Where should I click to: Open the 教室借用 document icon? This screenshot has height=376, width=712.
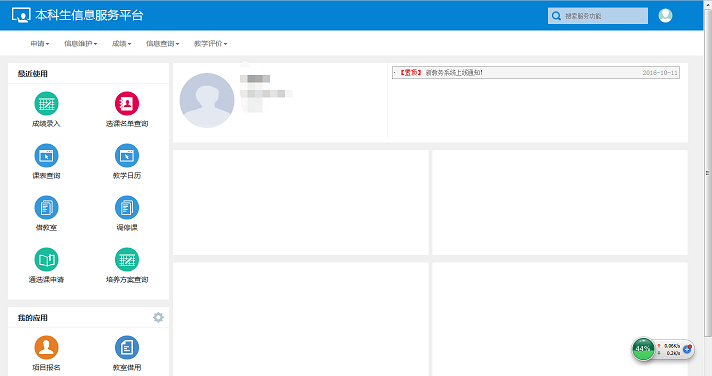click(x=127, y=347)
